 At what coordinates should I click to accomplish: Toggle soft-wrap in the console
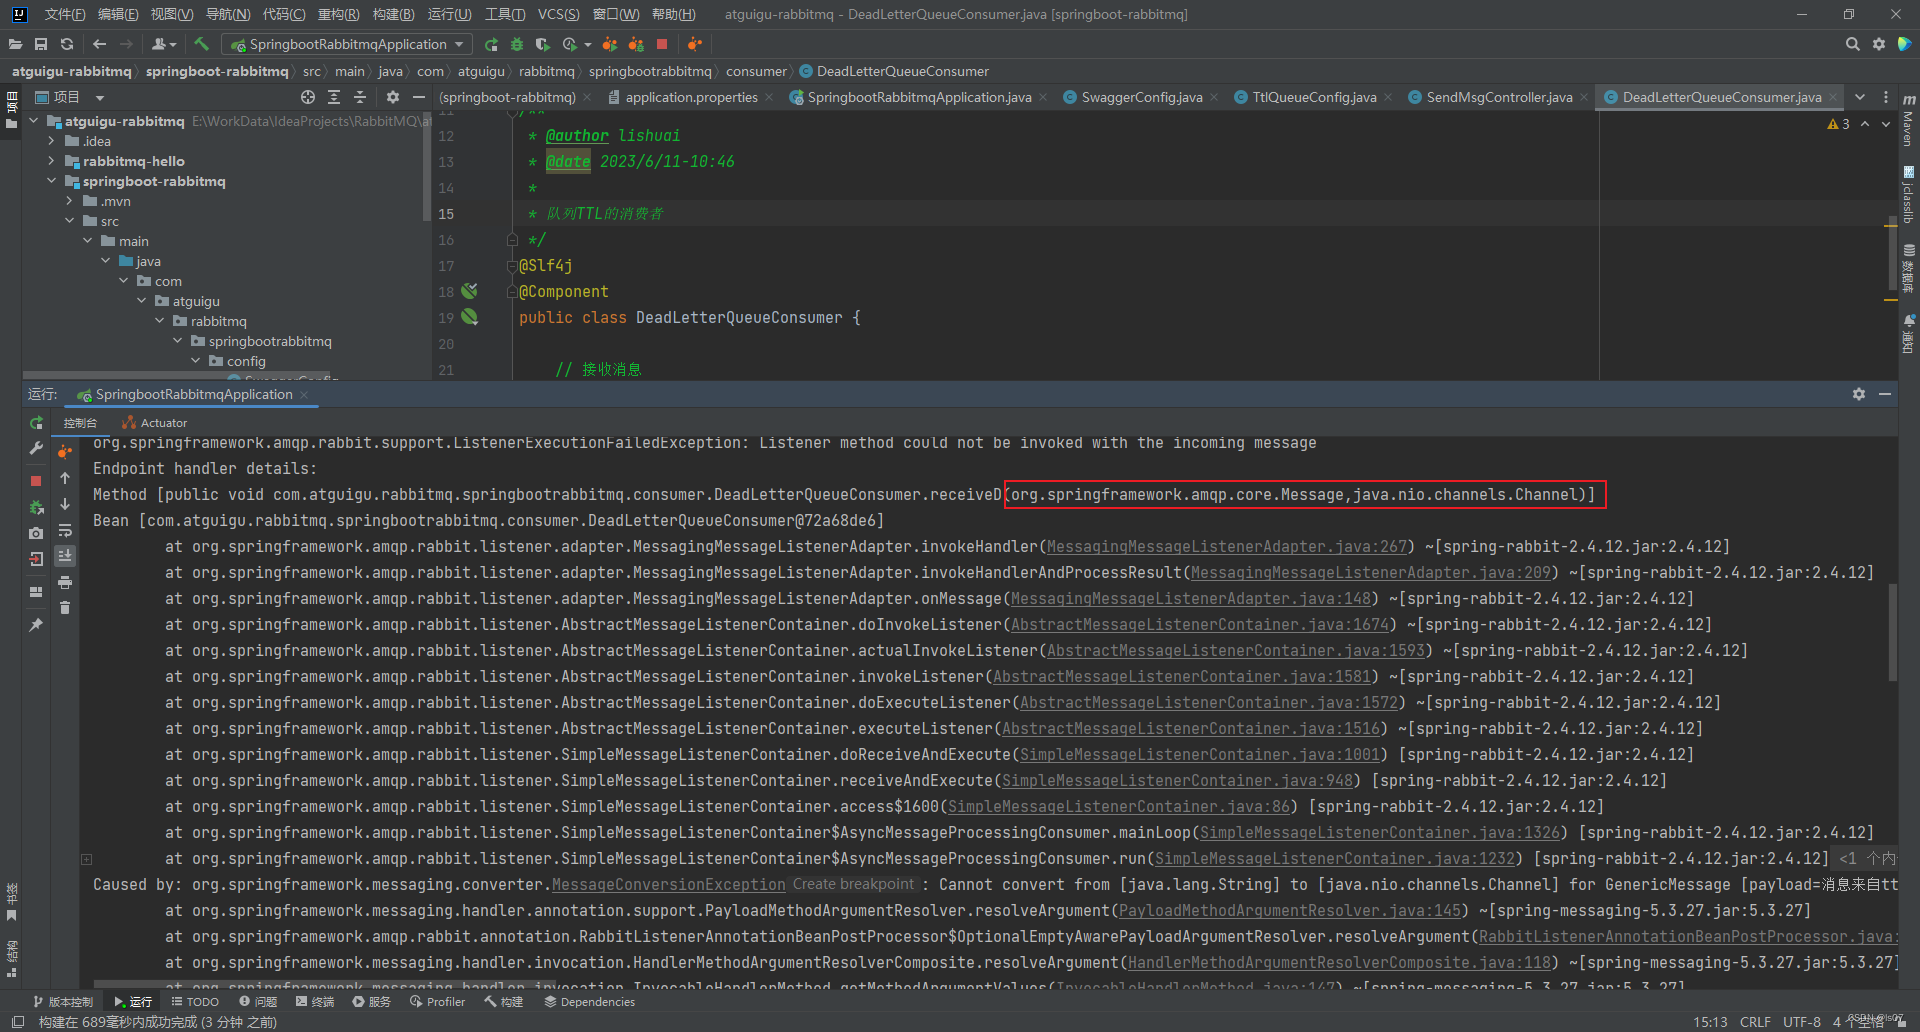[x=65, y=530]
